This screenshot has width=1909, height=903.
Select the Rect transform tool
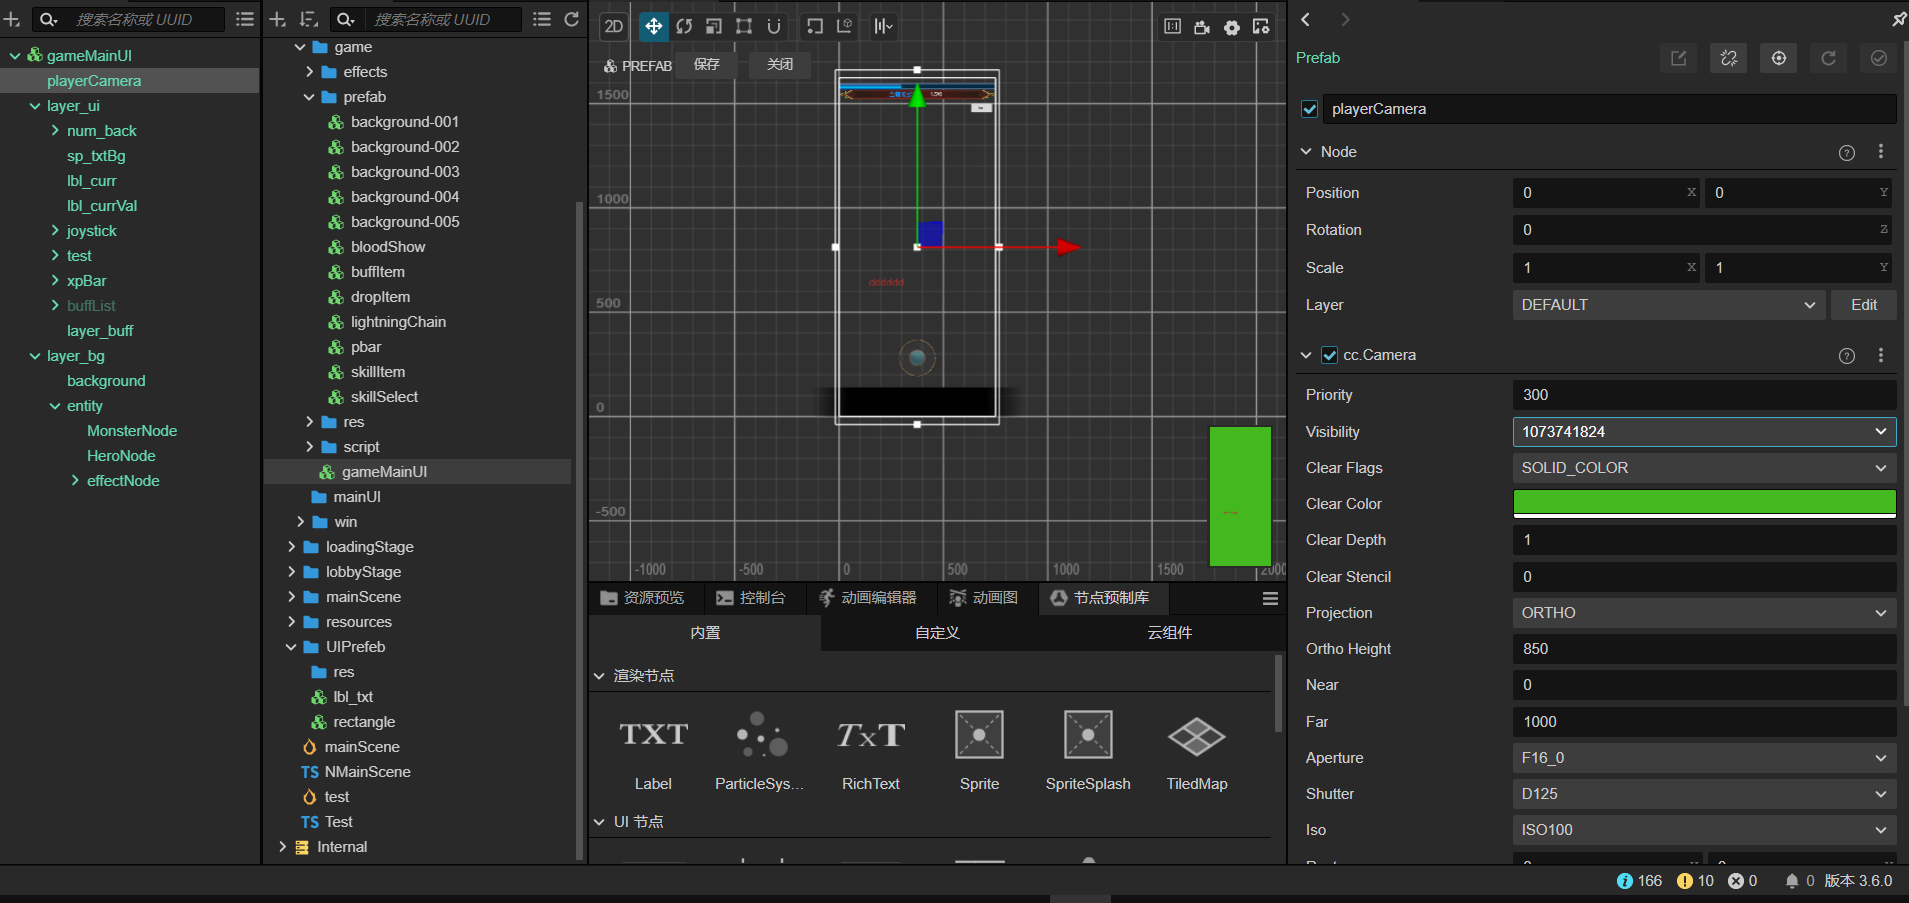point(744,27)
